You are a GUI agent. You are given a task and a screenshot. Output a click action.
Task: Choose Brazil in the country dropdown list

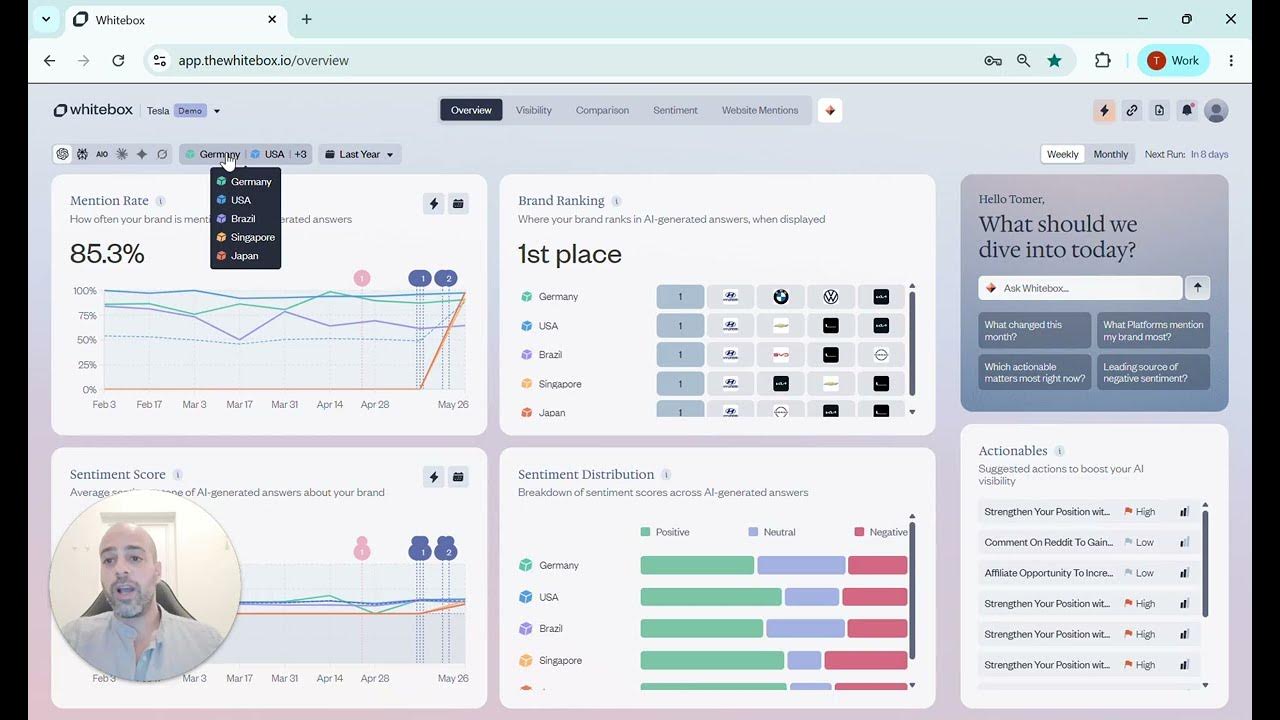click(245, 219)
